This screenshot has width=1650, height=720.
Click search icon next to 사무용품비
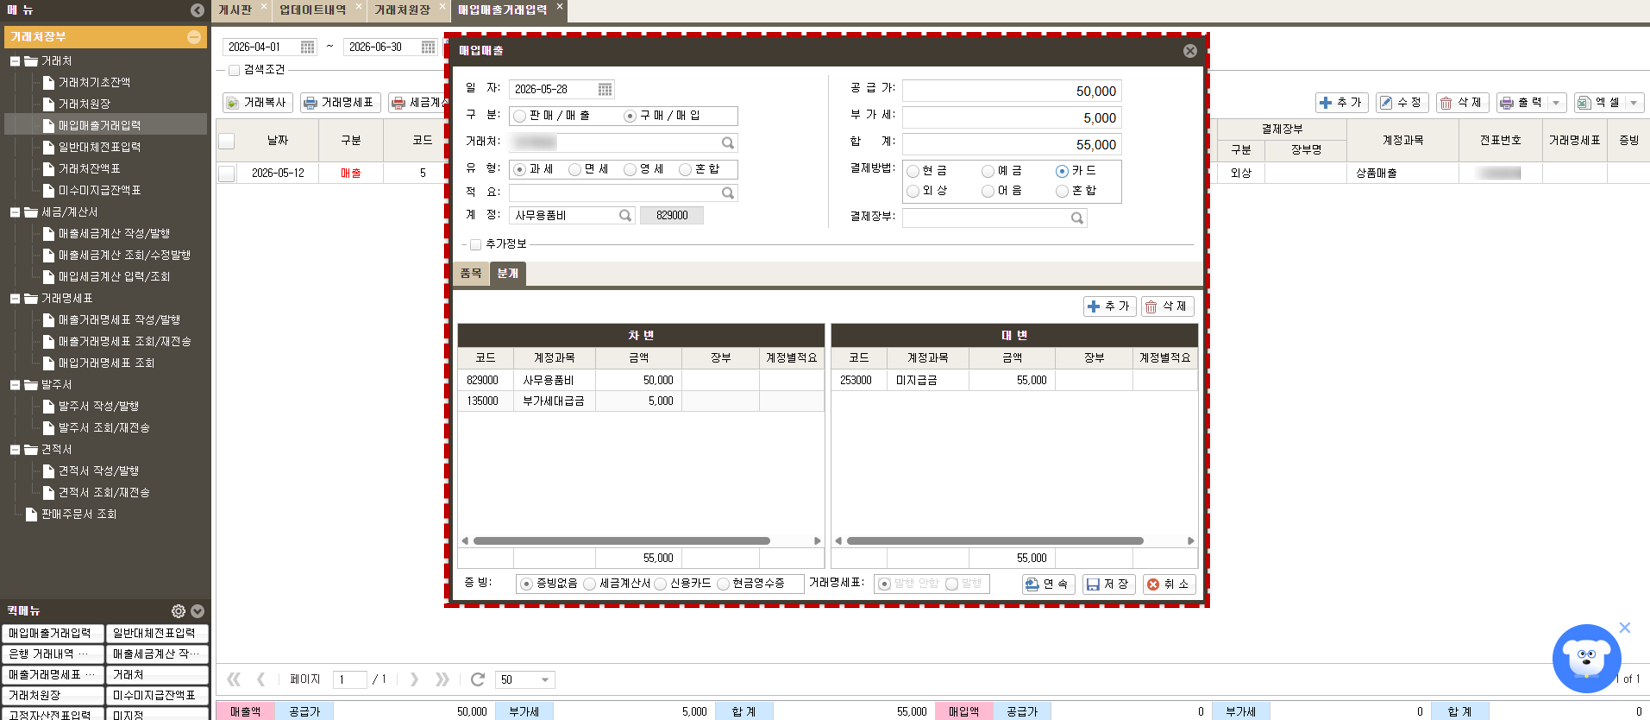[625, 215]
